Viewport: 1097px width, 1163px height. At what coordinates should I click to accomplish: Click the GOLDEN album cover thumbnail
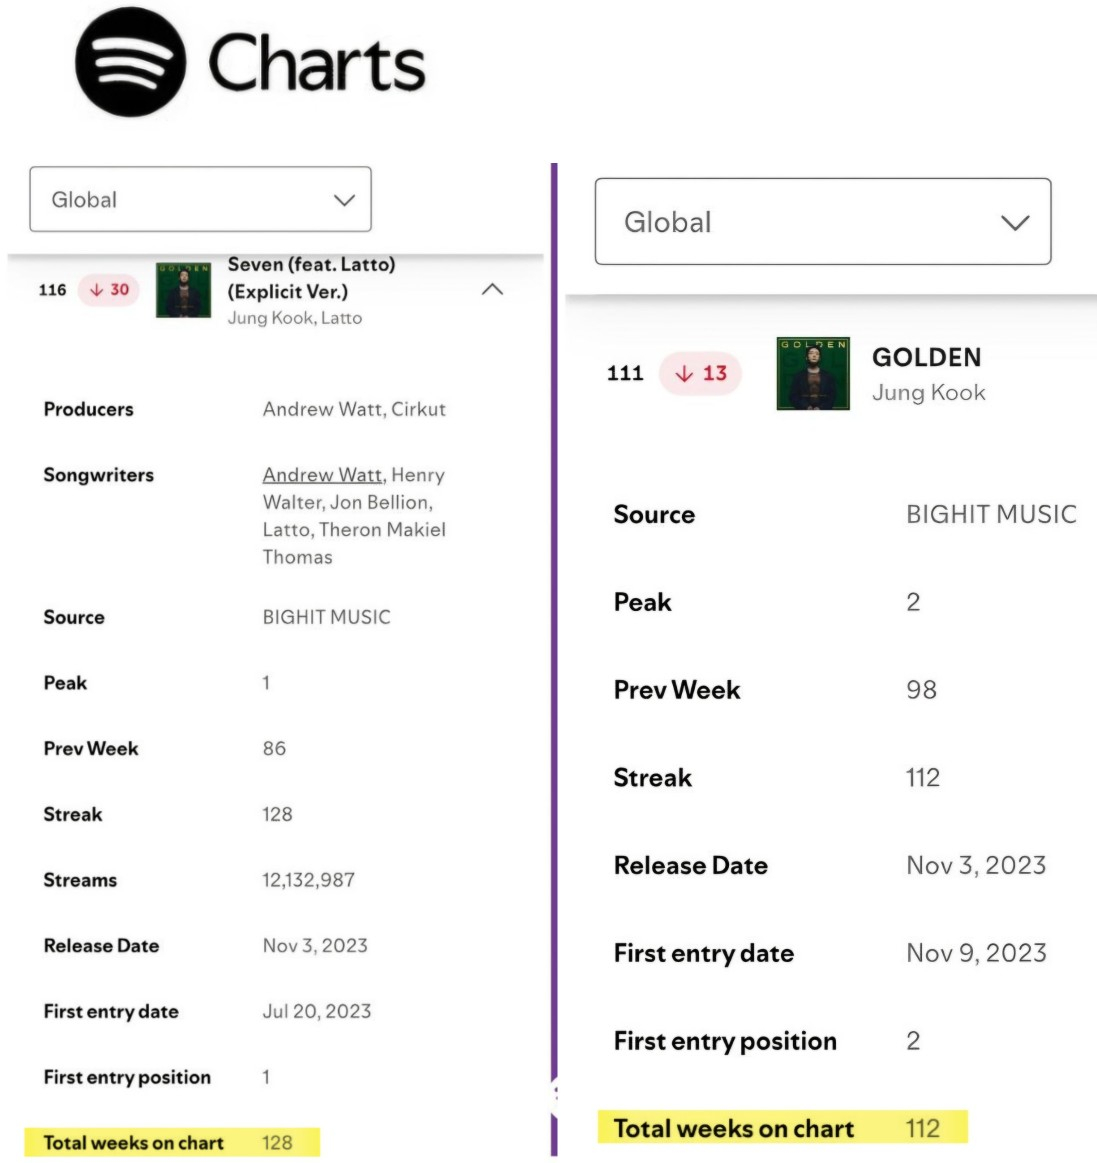tap(813, 373)
